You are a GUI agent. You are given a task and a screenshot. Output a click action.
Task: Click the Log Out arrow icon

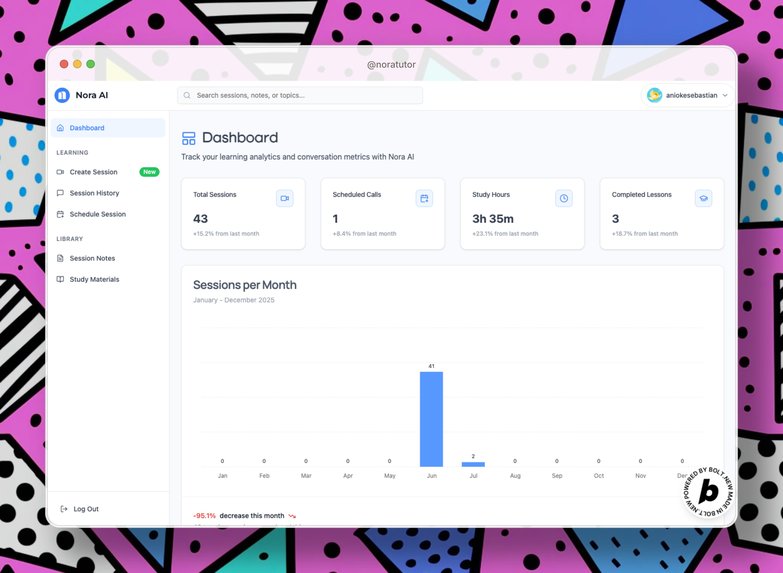tap(64, 509)
